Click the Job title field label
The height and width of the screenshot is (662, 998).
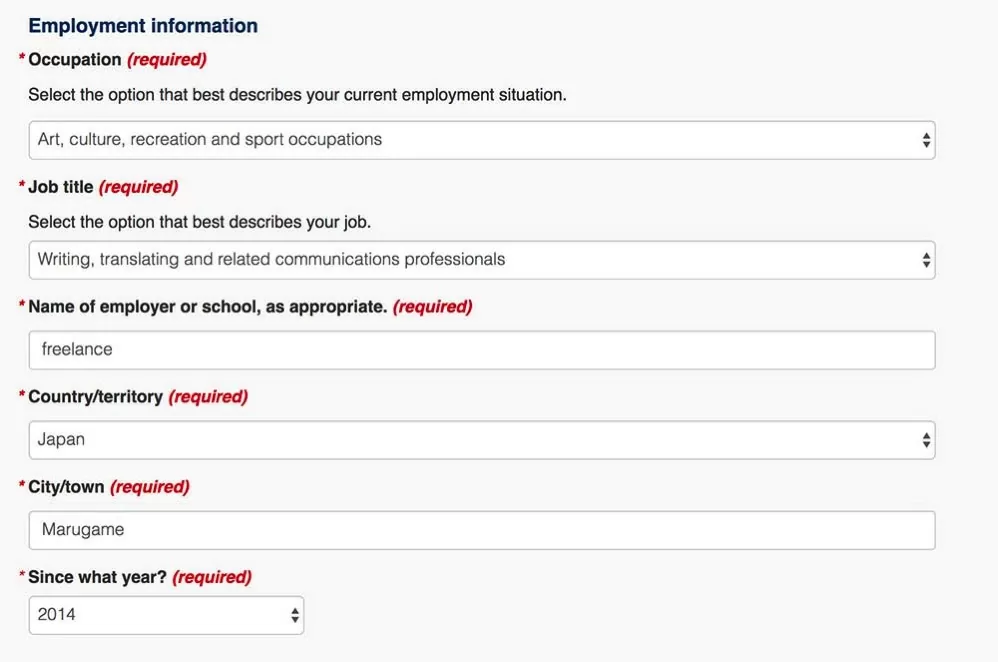(x=60, y=187)
